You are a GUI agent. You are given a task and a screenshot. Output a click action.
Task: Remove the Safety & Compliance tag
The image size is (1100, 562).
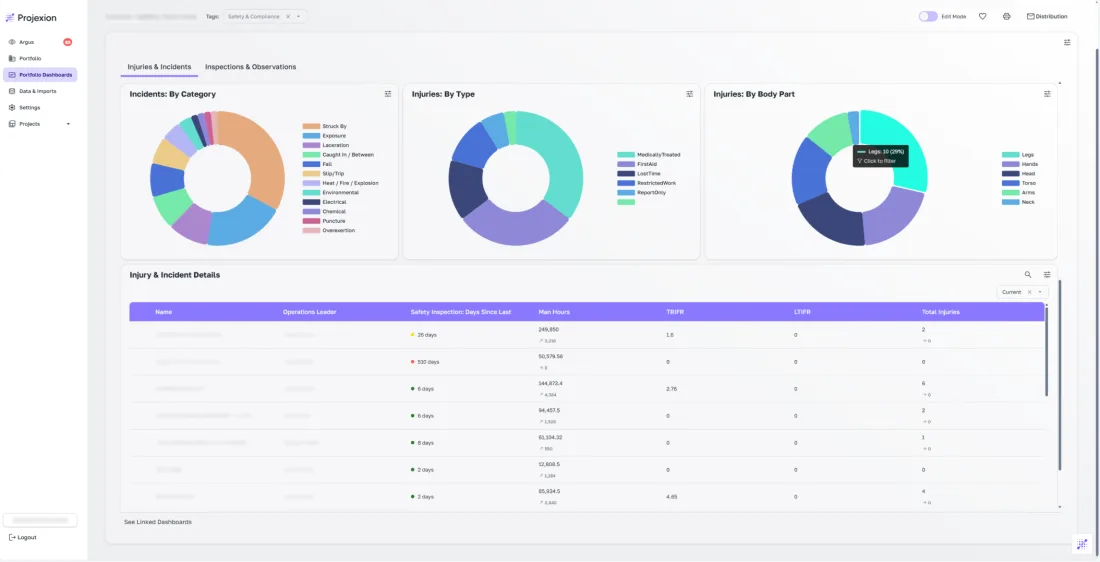coord(288,16)
